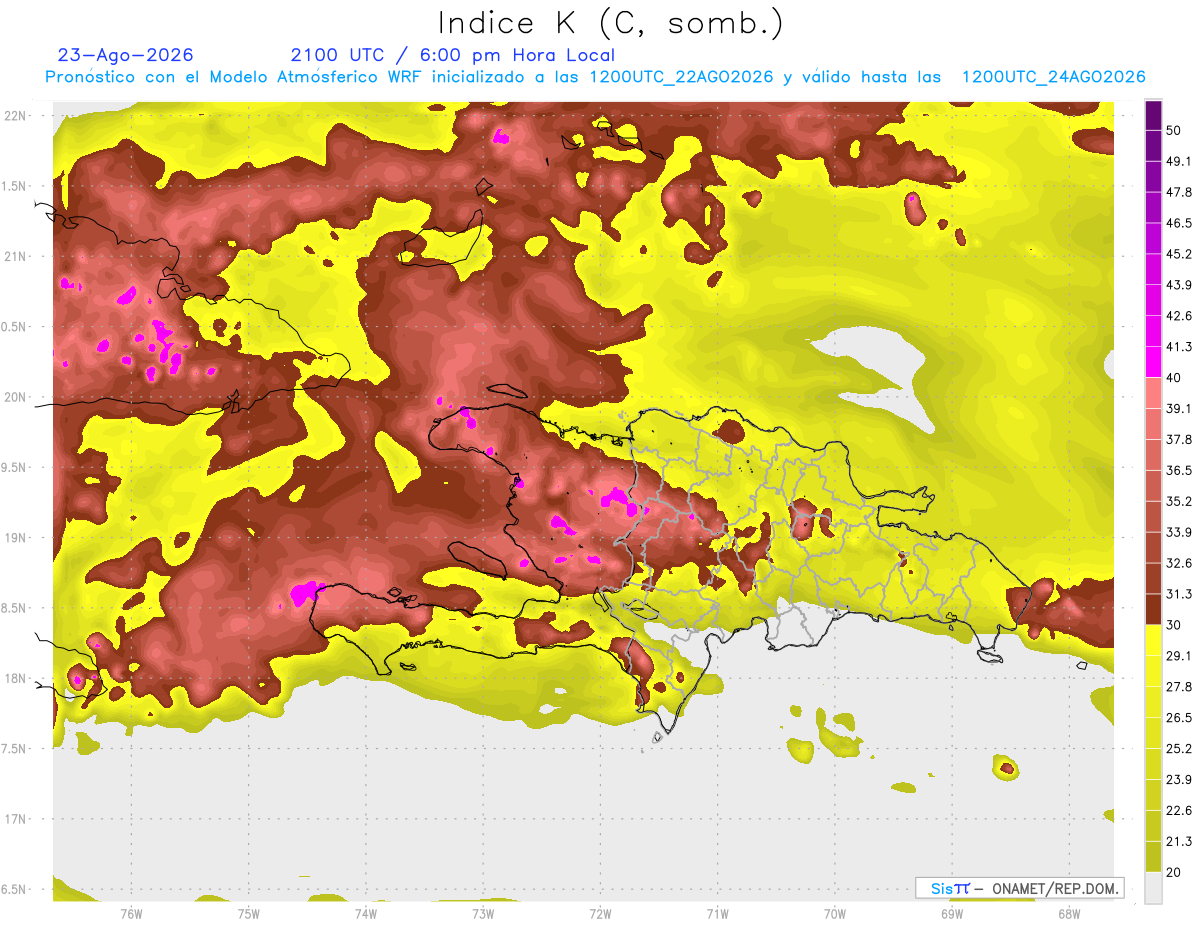The image size is (1200, 927).
Task: Select the longitude label "74W"
Action: 365,914
